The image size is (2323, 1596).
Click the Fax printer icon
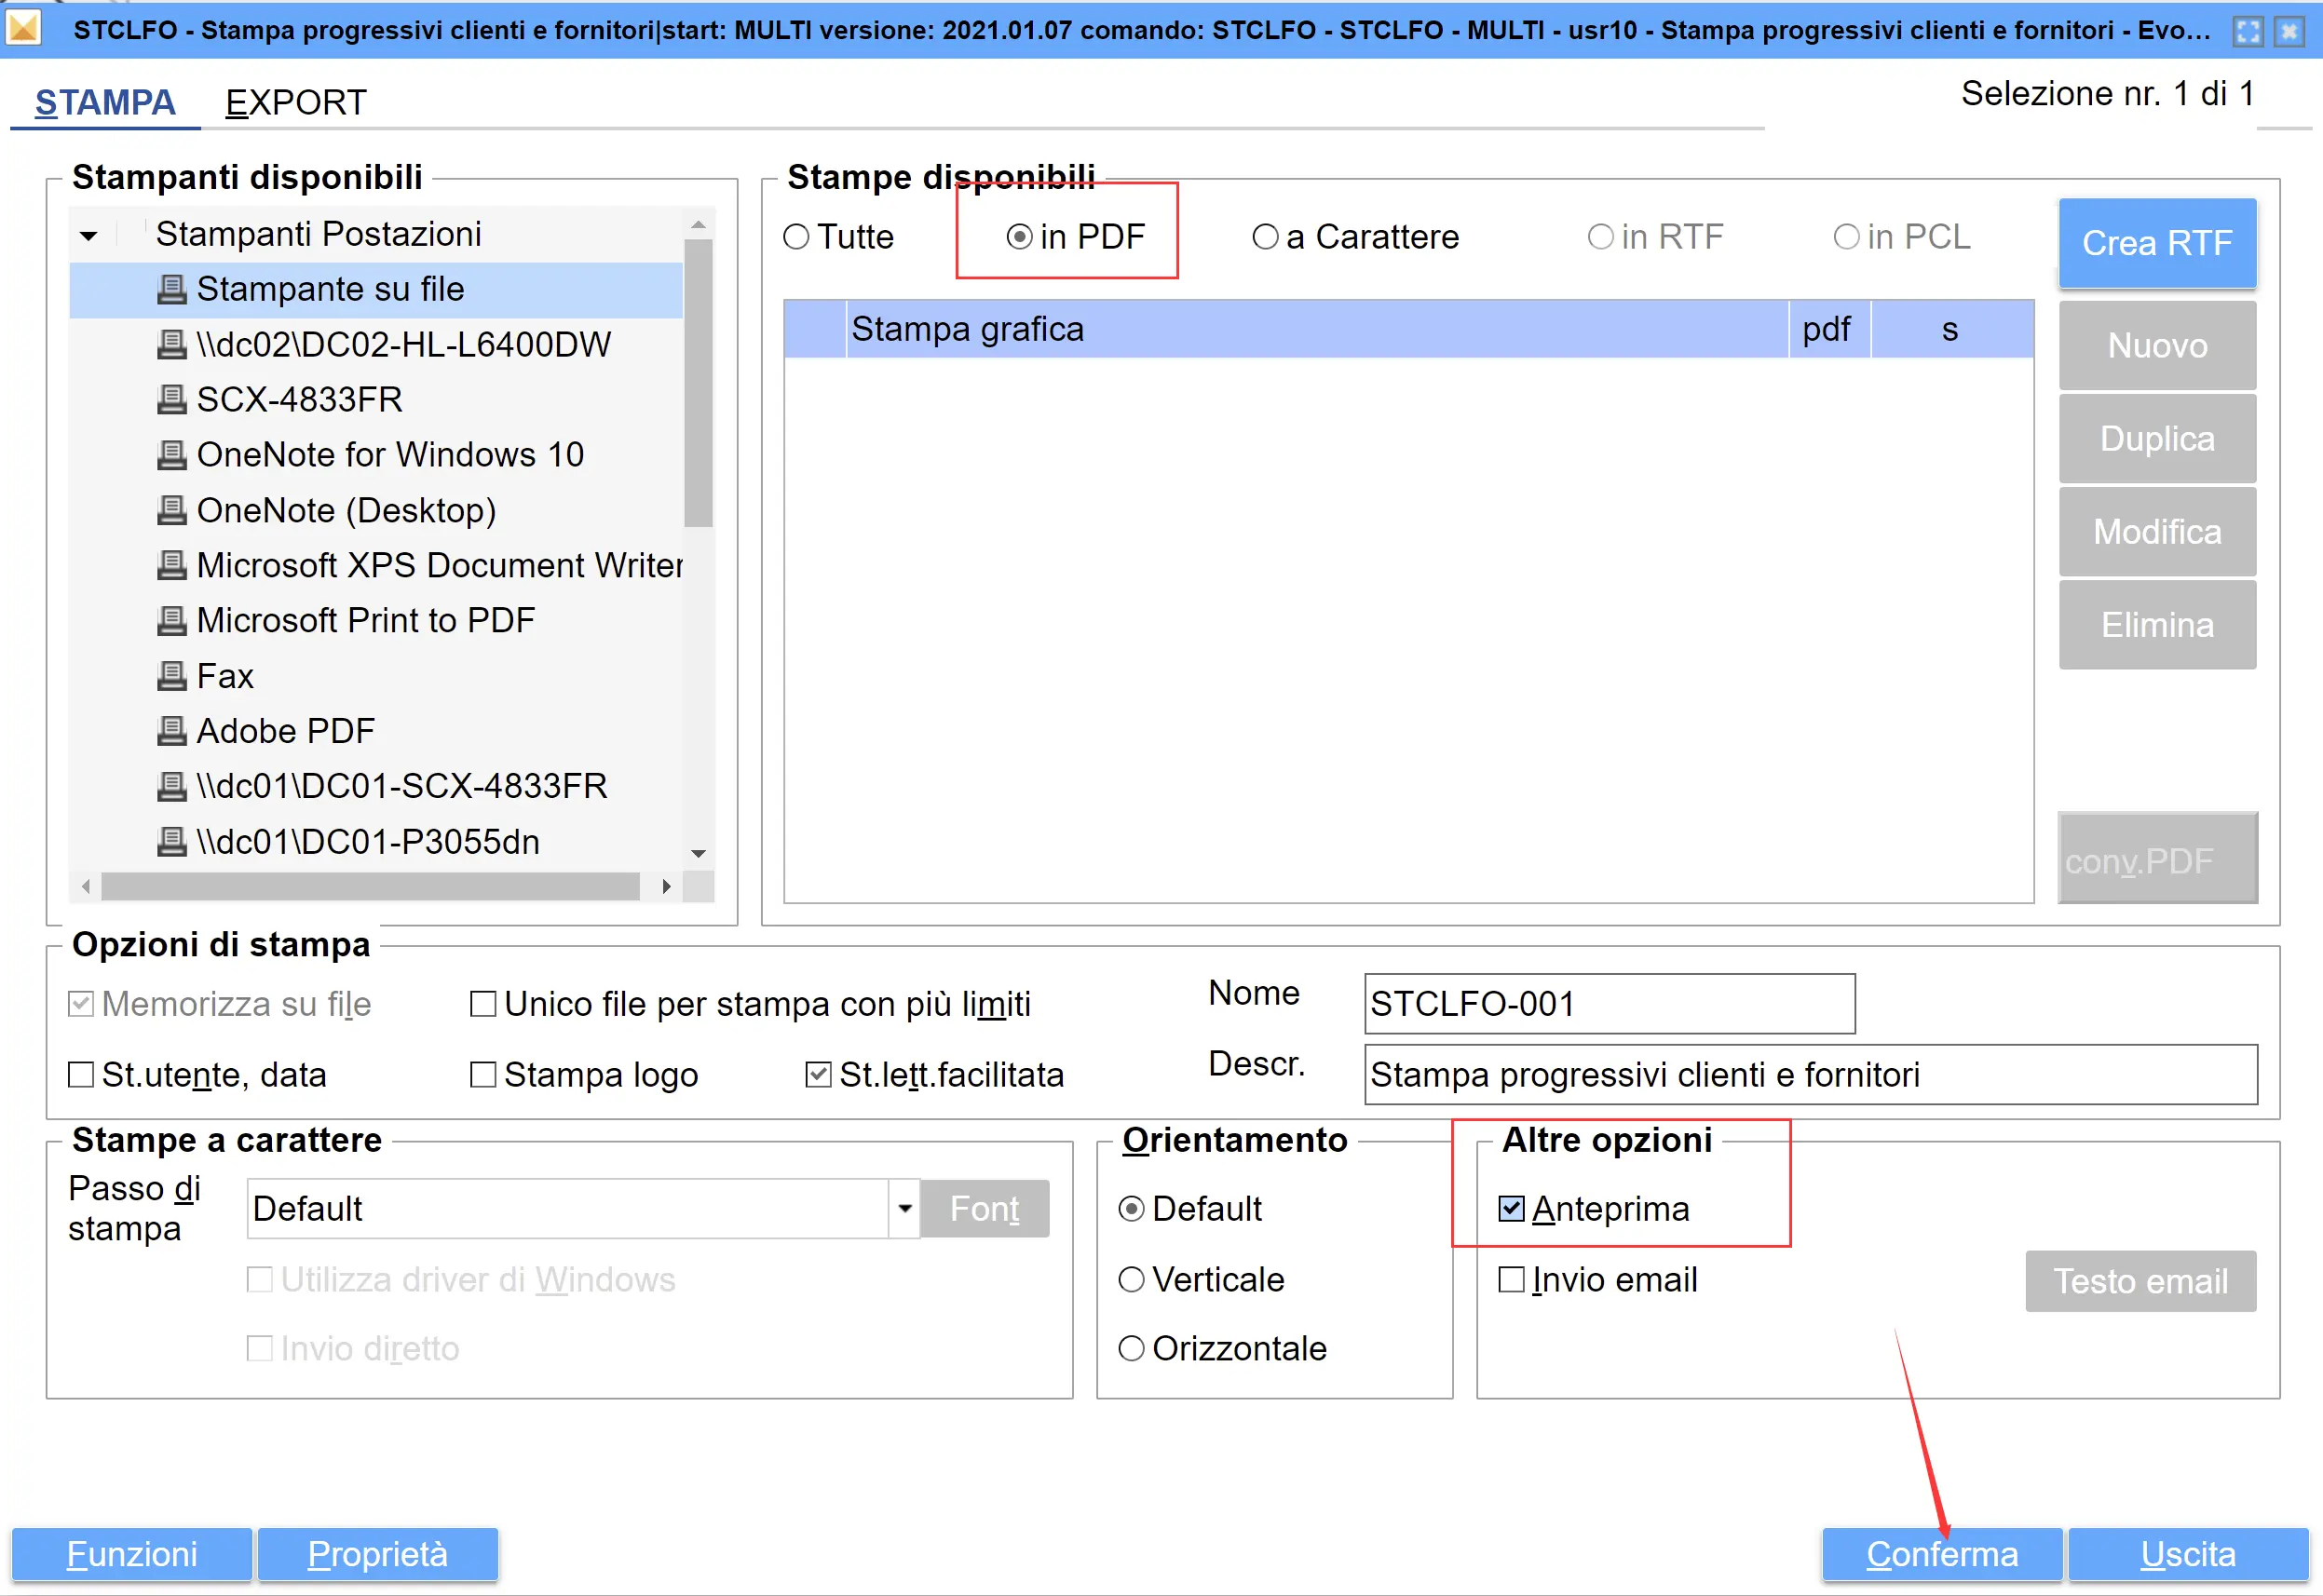point(171,676)
